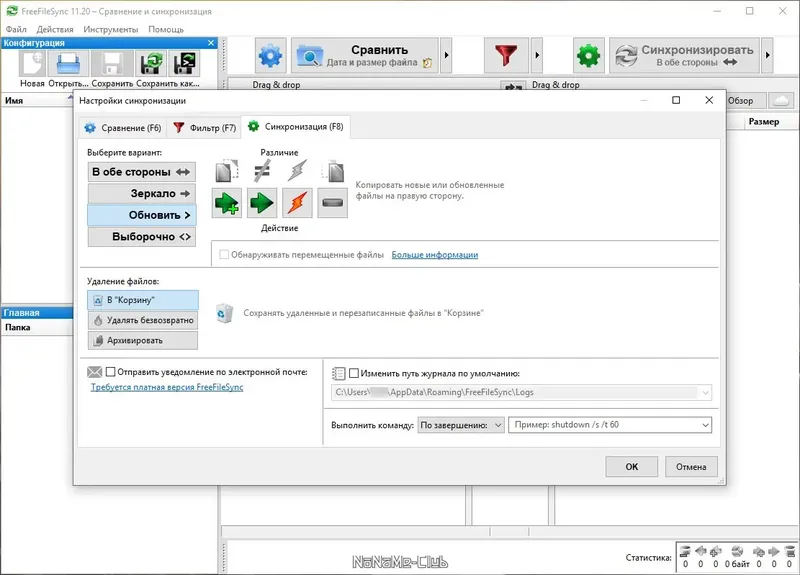Image resolution: width=800 pixels, height=575 pixels.
Task: Select the Главная row in the left panel
Action: pyautogui.click(x=37, y=313)
